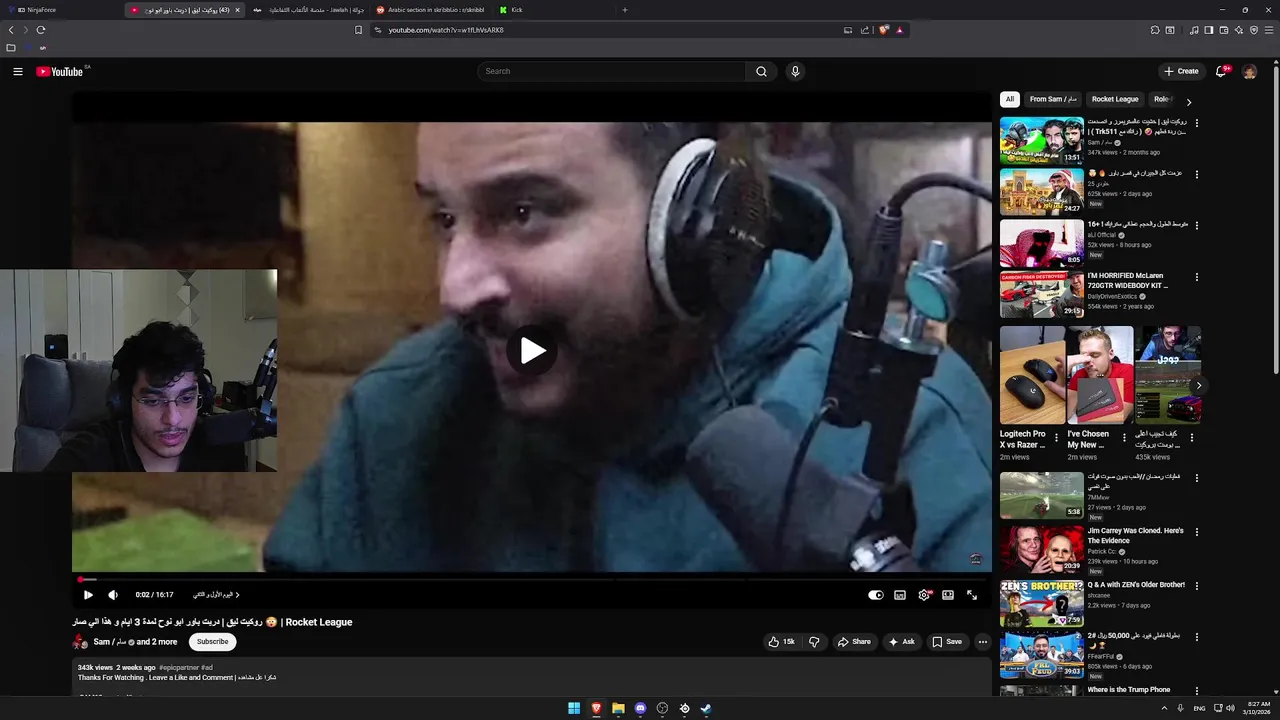Screen dimensions: 1280x720
Task: Open options for the Jim Carrey video
Action: point(1197,532)
